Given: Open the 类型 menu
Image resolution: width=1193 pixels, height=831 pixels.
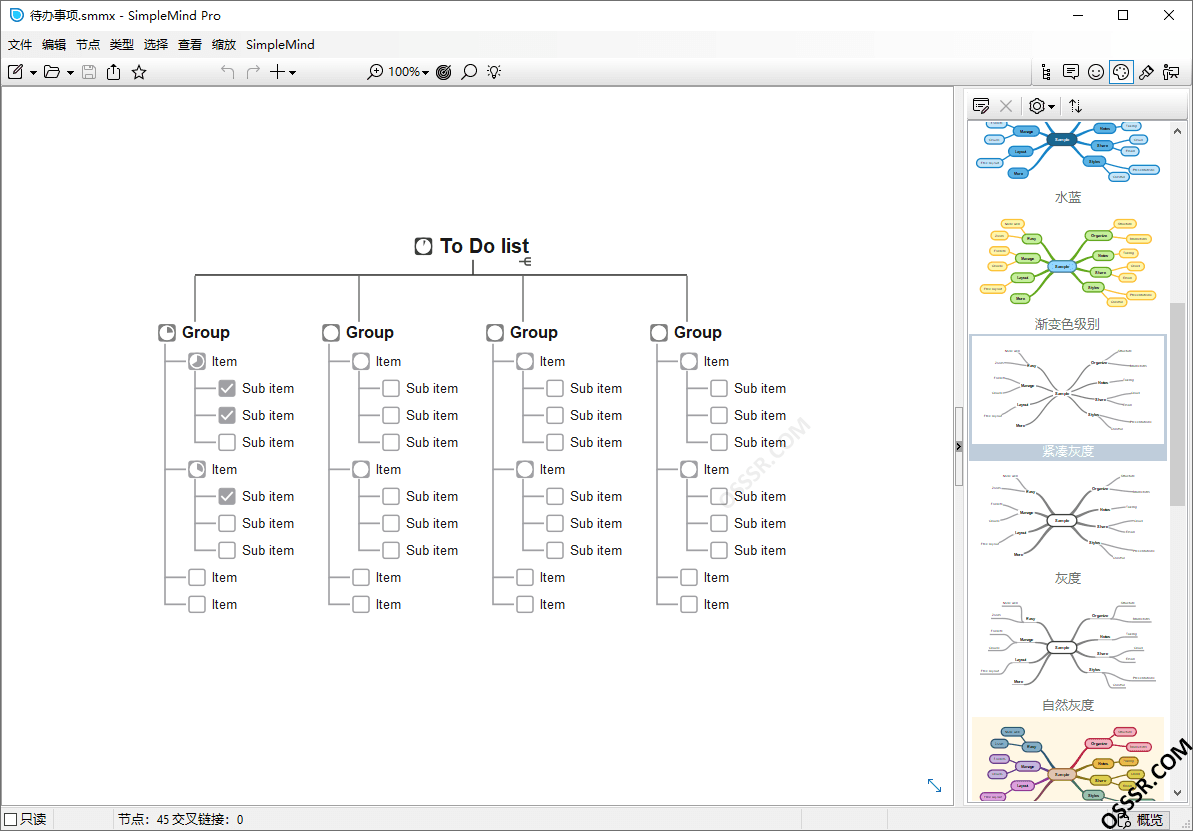Looking at the screenshot, I should (122, 45).
